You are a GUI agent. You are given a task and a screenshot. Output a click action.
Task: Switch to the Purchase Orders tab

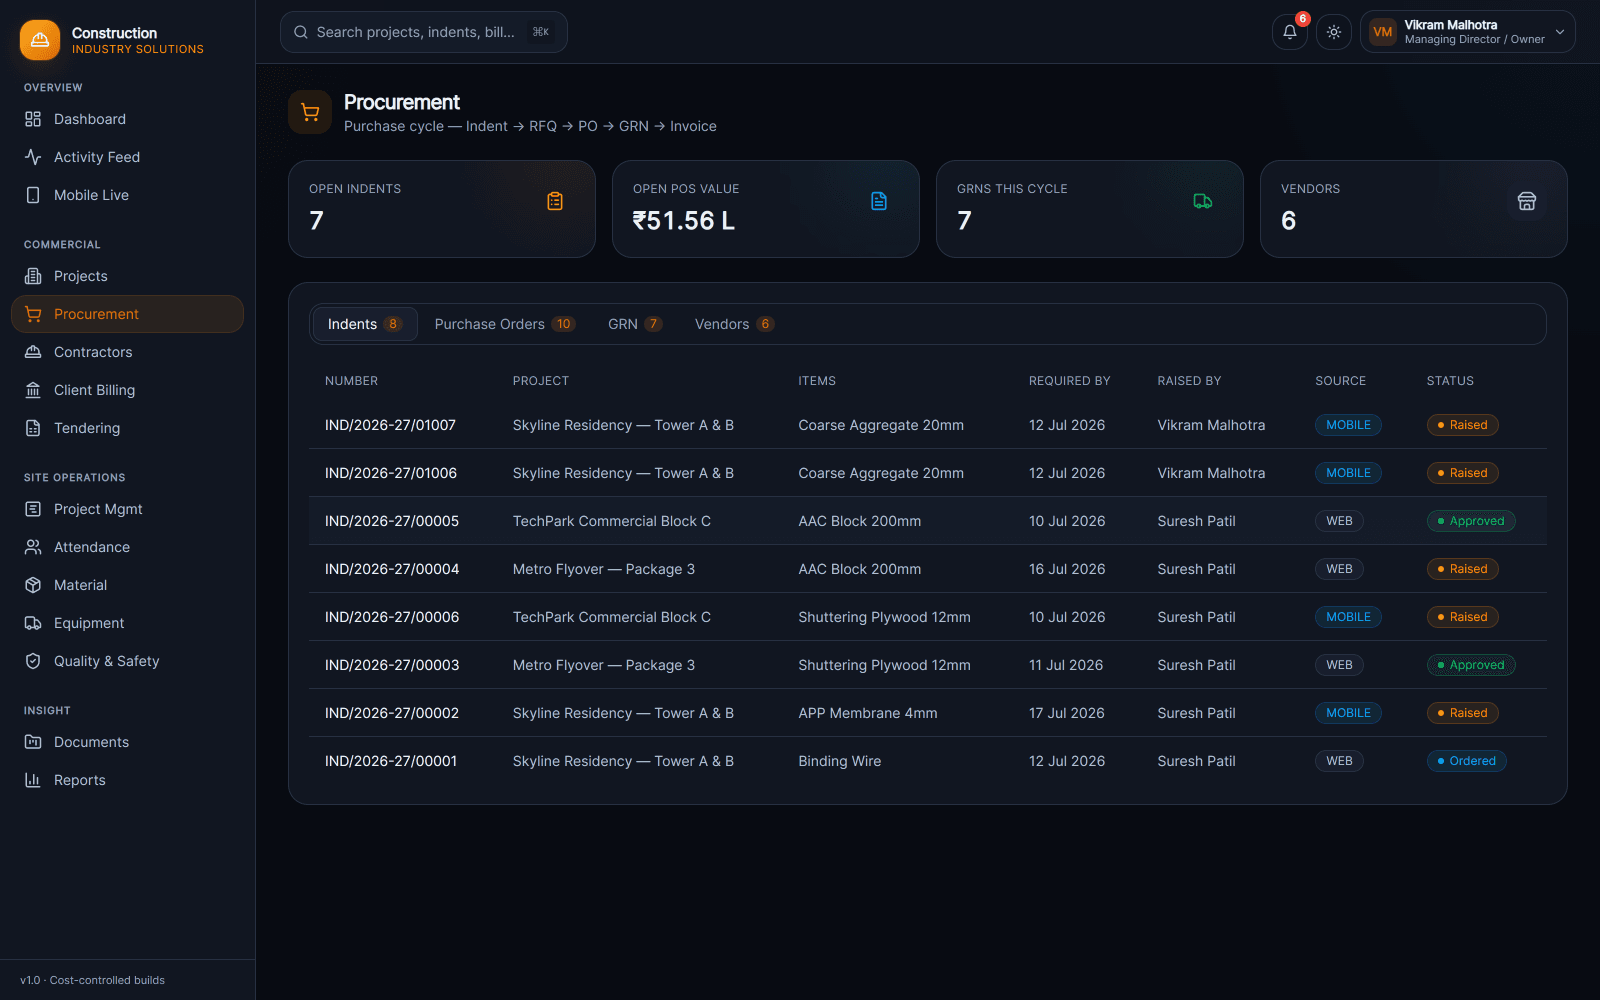[504, 324]
